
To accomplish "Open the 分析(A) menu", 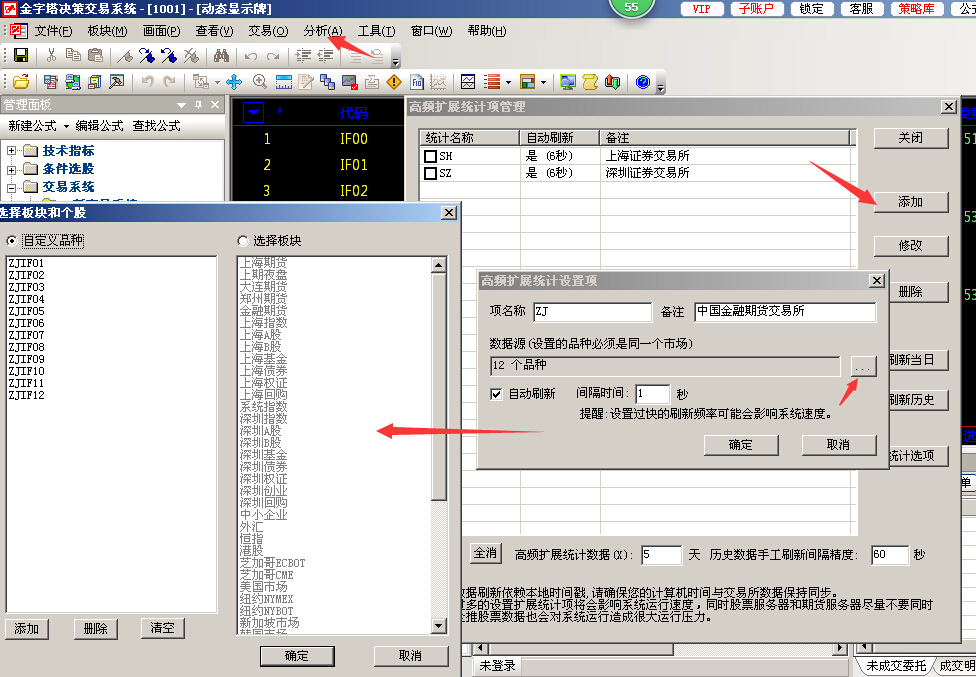I will pyautogui.click(x=322, y=31).
